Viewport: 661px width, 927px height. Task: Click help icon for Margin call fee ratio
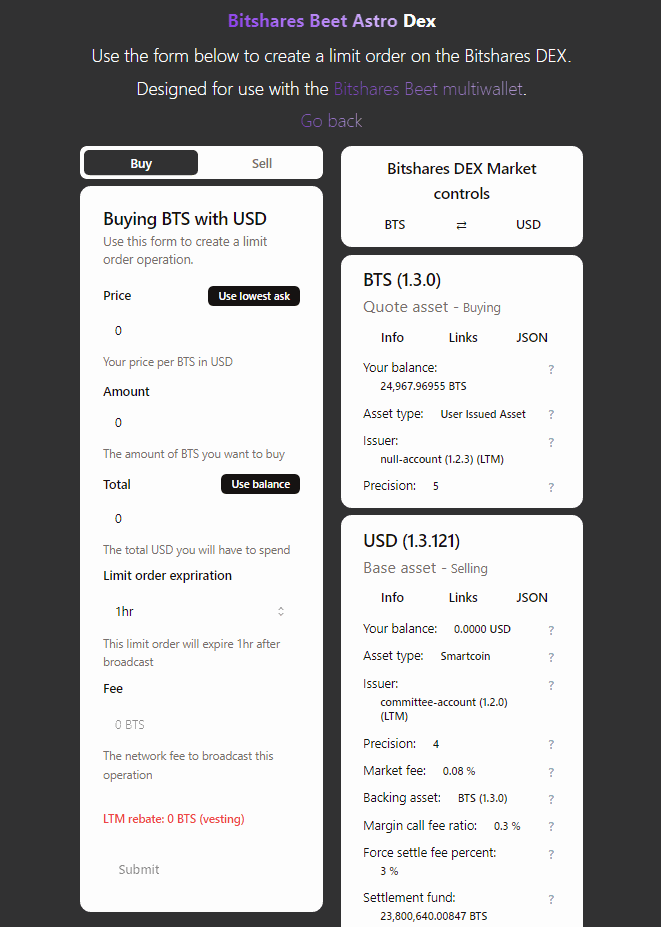pyautogui.click(x=551, y=826)
